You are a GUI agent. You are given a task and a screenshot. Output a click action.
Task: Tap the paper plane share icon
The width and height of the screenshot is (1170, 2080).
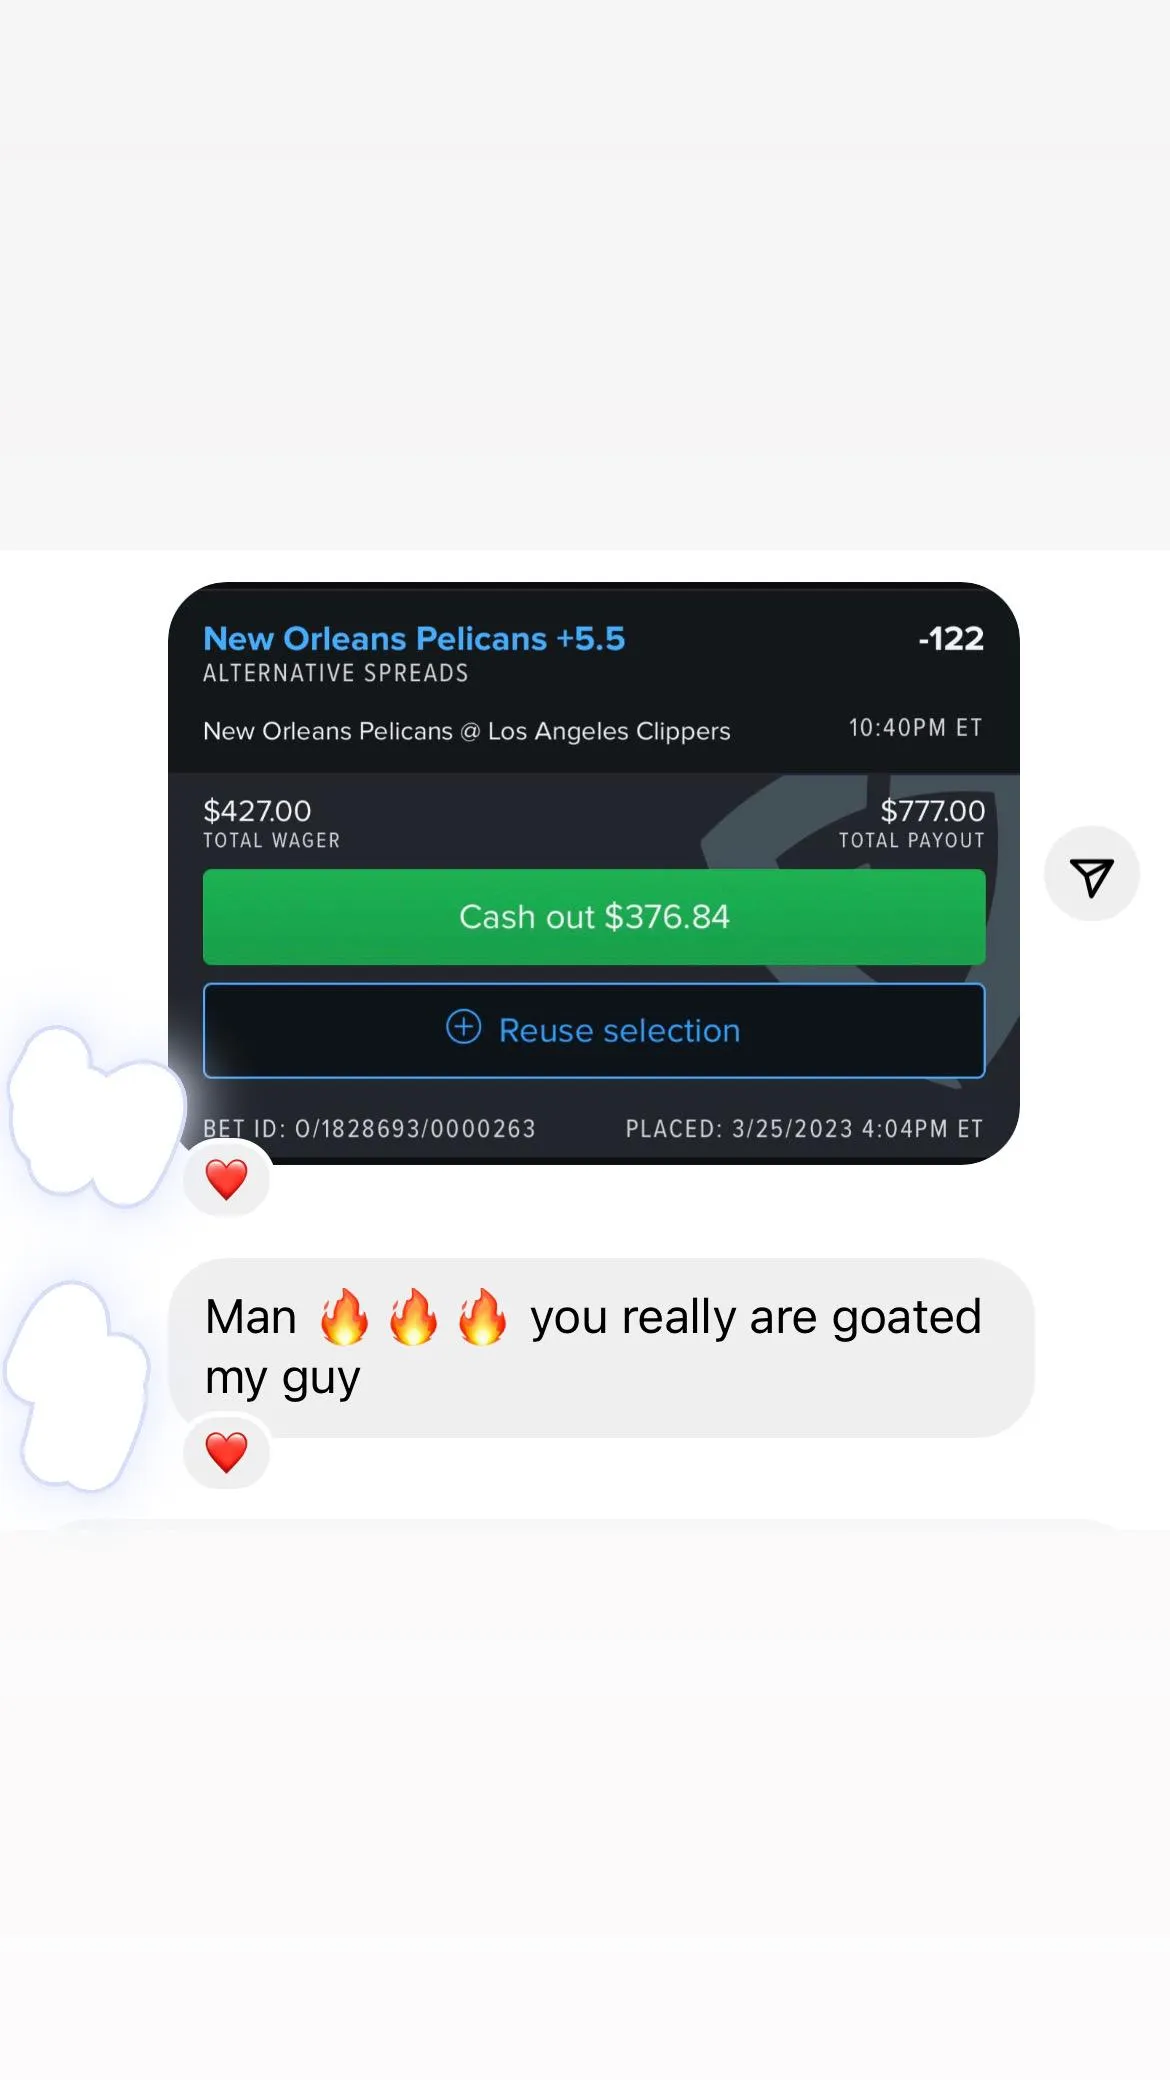click(1091, 875)
